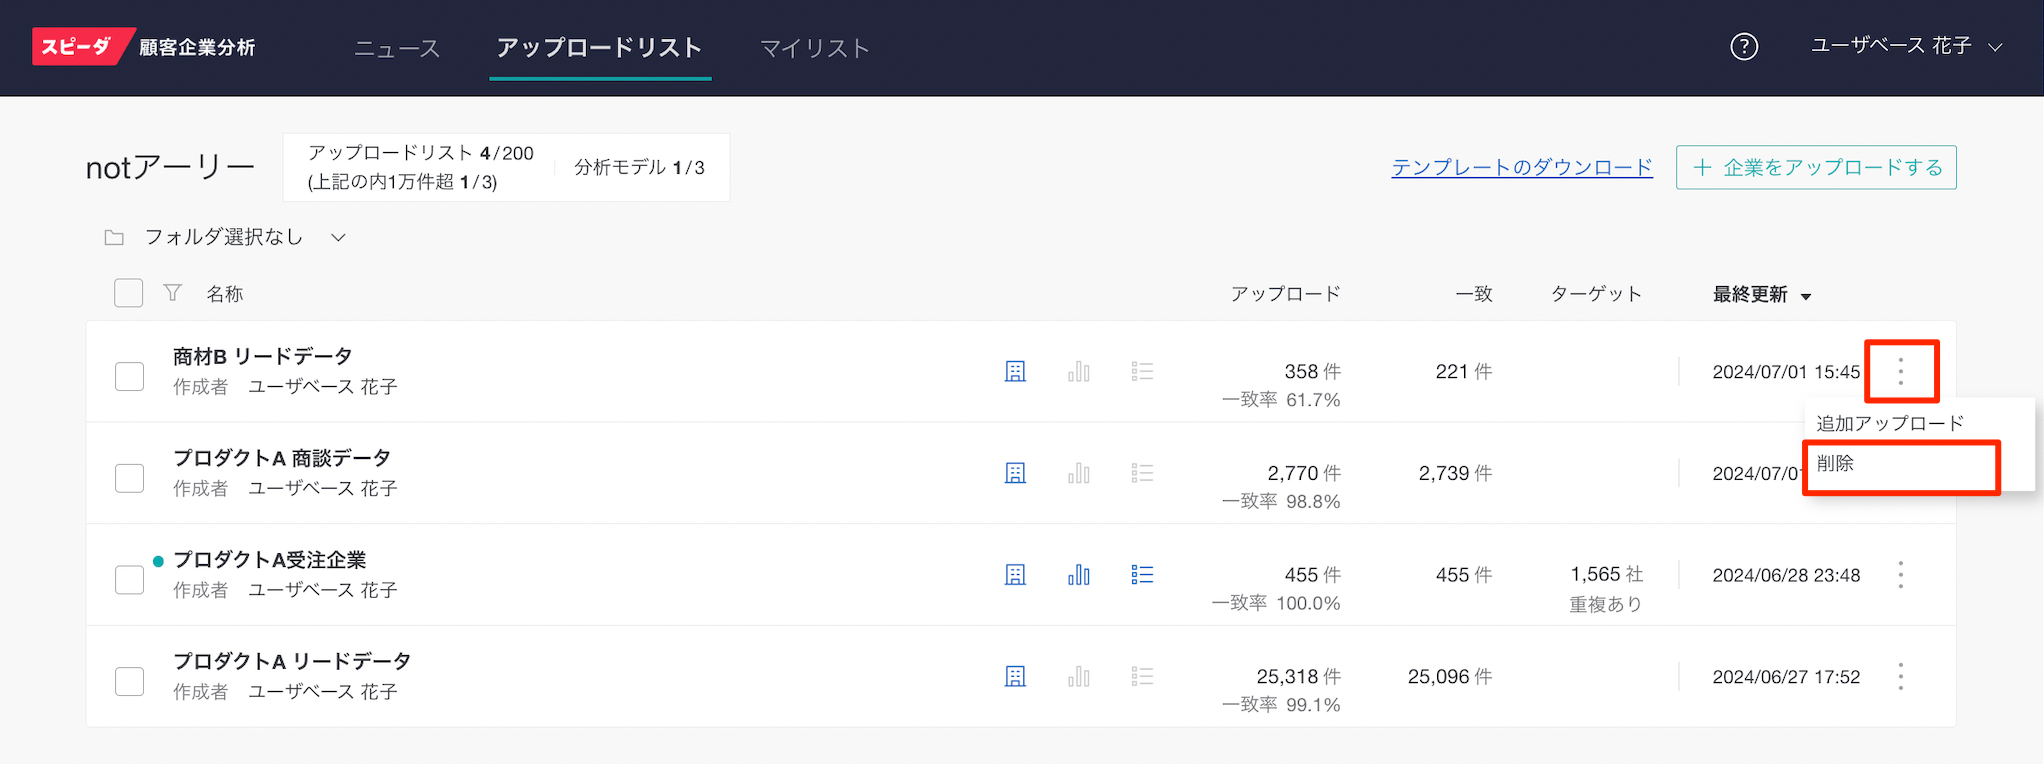Choose 削除 from the context menu
The image size is (2044, 764).
click(x=1900, y=464)
